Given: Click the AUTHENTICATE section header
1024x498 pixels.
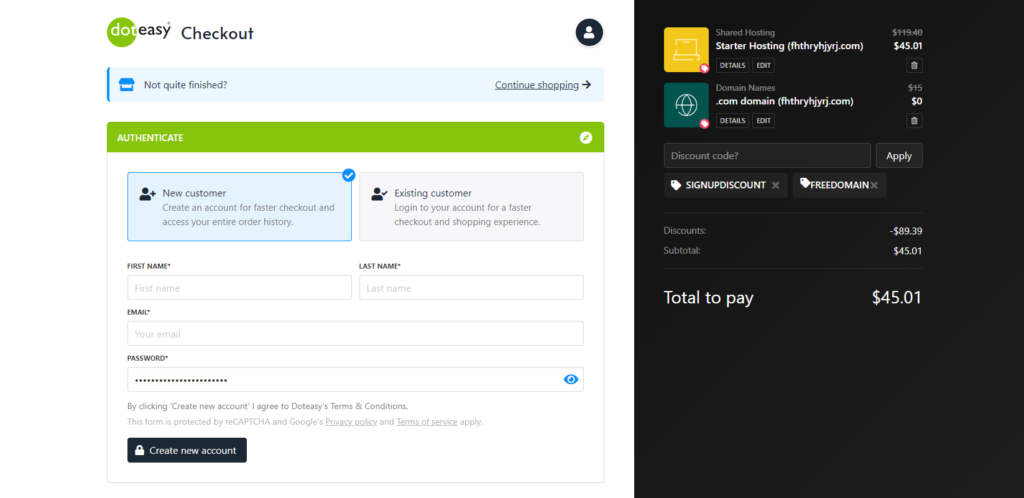Looking at the screenshot, I should coord(355,137).
